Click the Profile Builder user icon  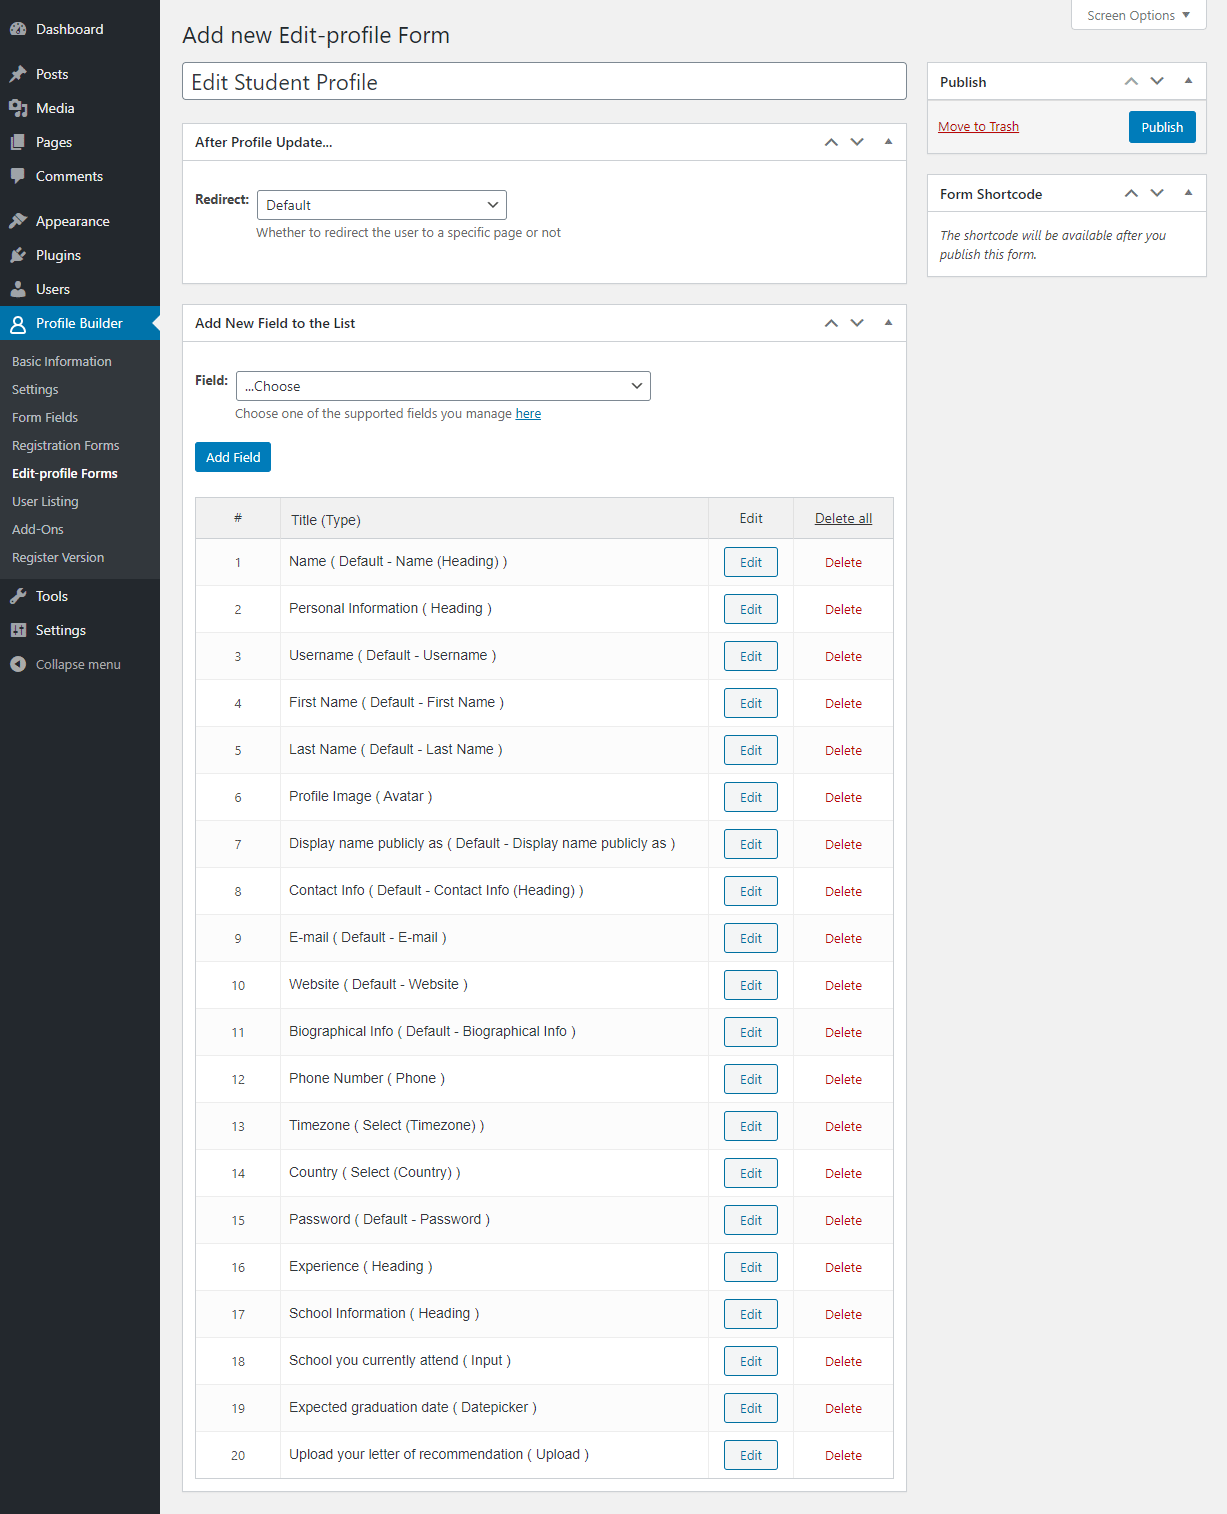tap(18, 323)
